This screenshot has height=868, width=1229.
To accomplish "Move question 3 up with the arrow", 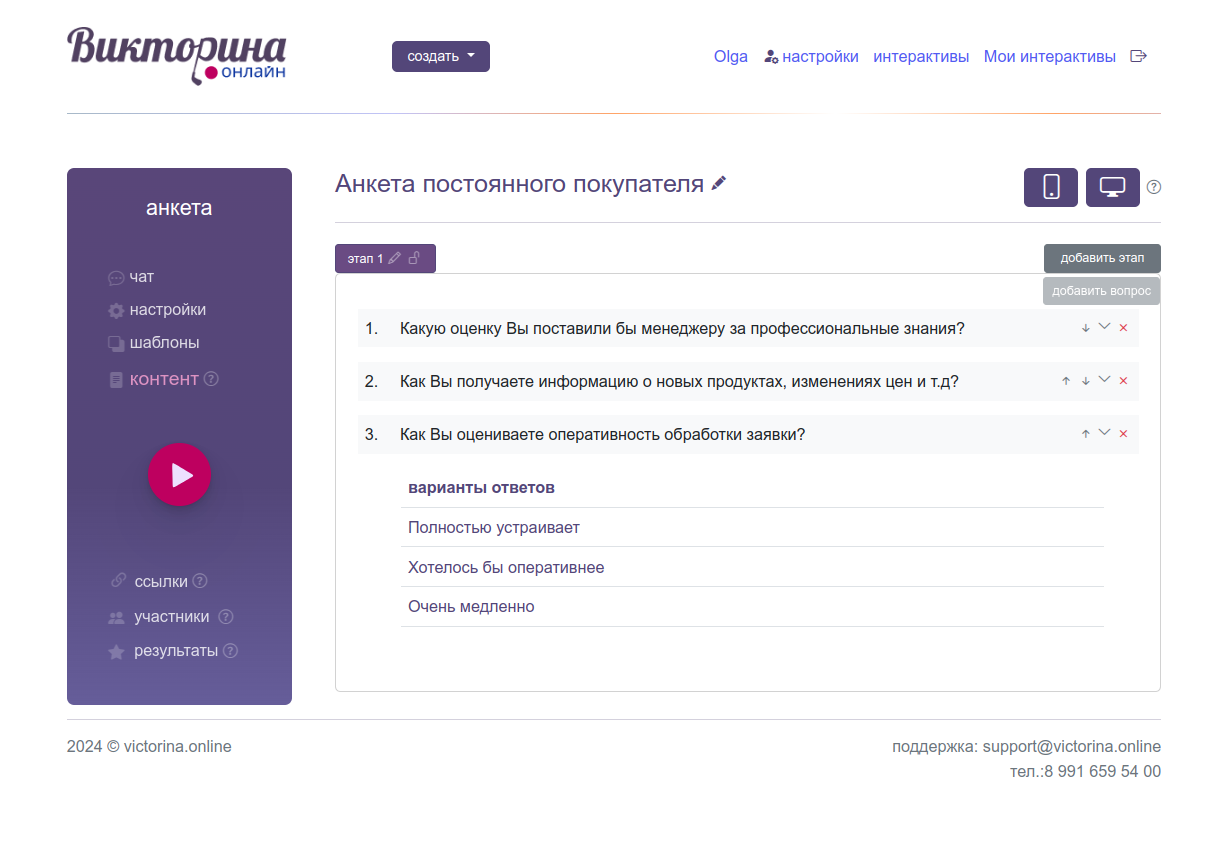I will click(1086, 434).
